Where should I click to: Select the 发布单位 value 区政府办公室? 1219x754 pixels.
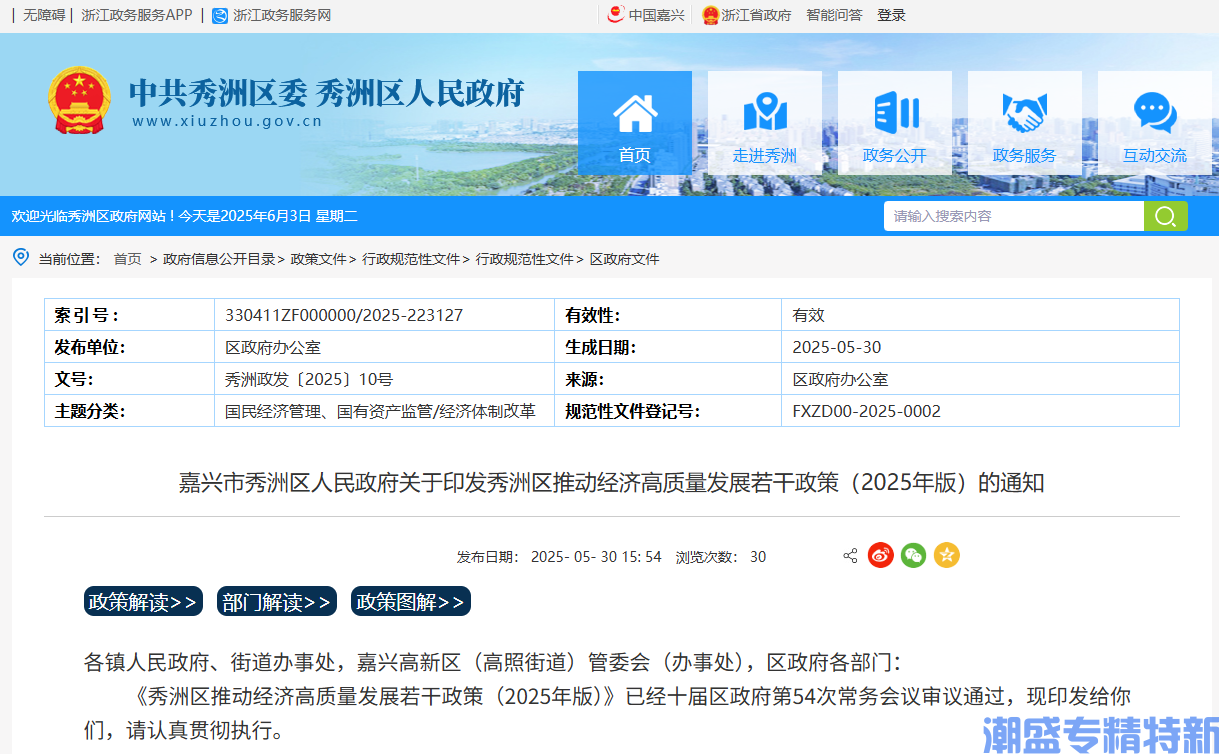click(x=273, y=347)
